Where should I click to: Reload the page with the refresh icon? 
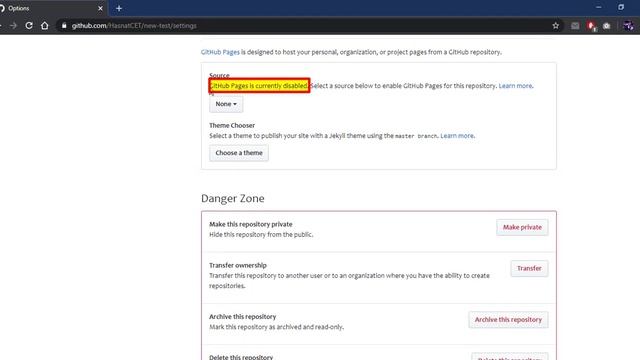point(29,26)
